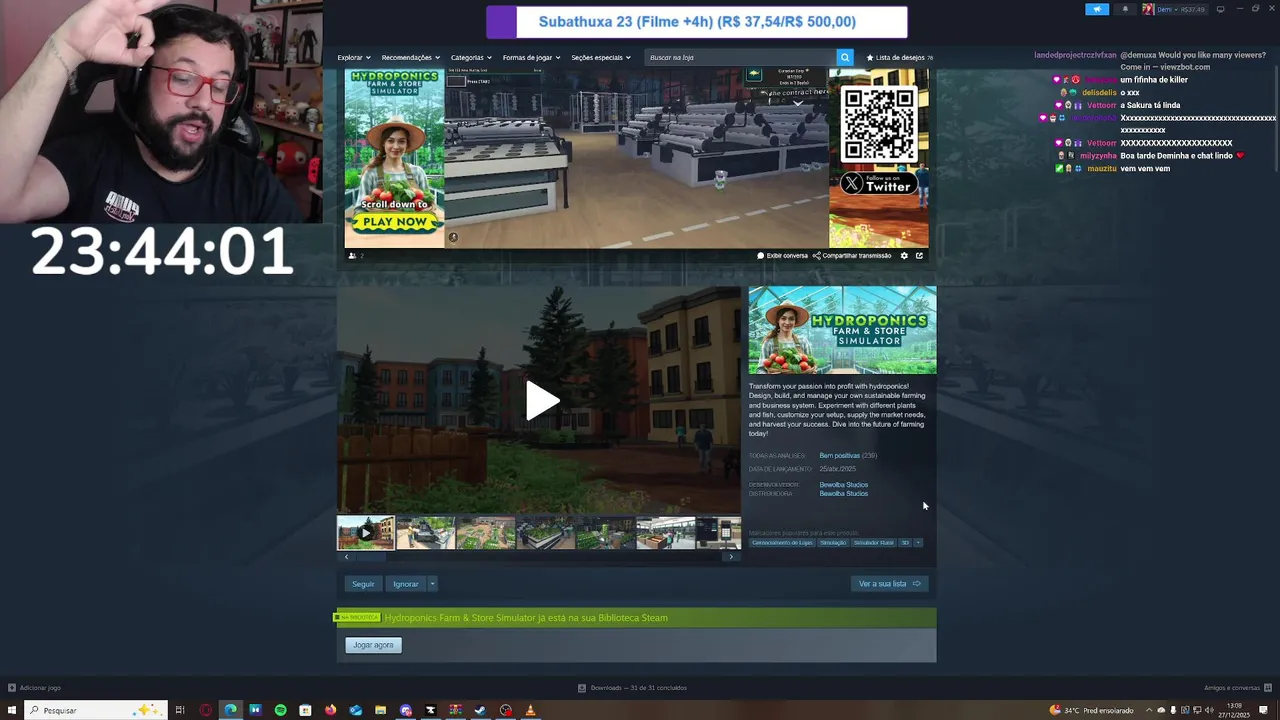Select the 3D tag
This screenshot has width=1280, height=720.
[905, 543]
